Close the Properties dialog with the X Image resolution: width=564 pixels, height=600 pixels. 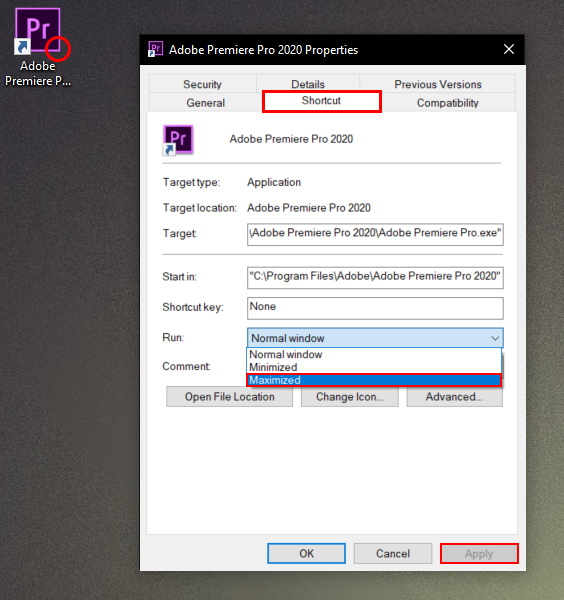[509, 49]
